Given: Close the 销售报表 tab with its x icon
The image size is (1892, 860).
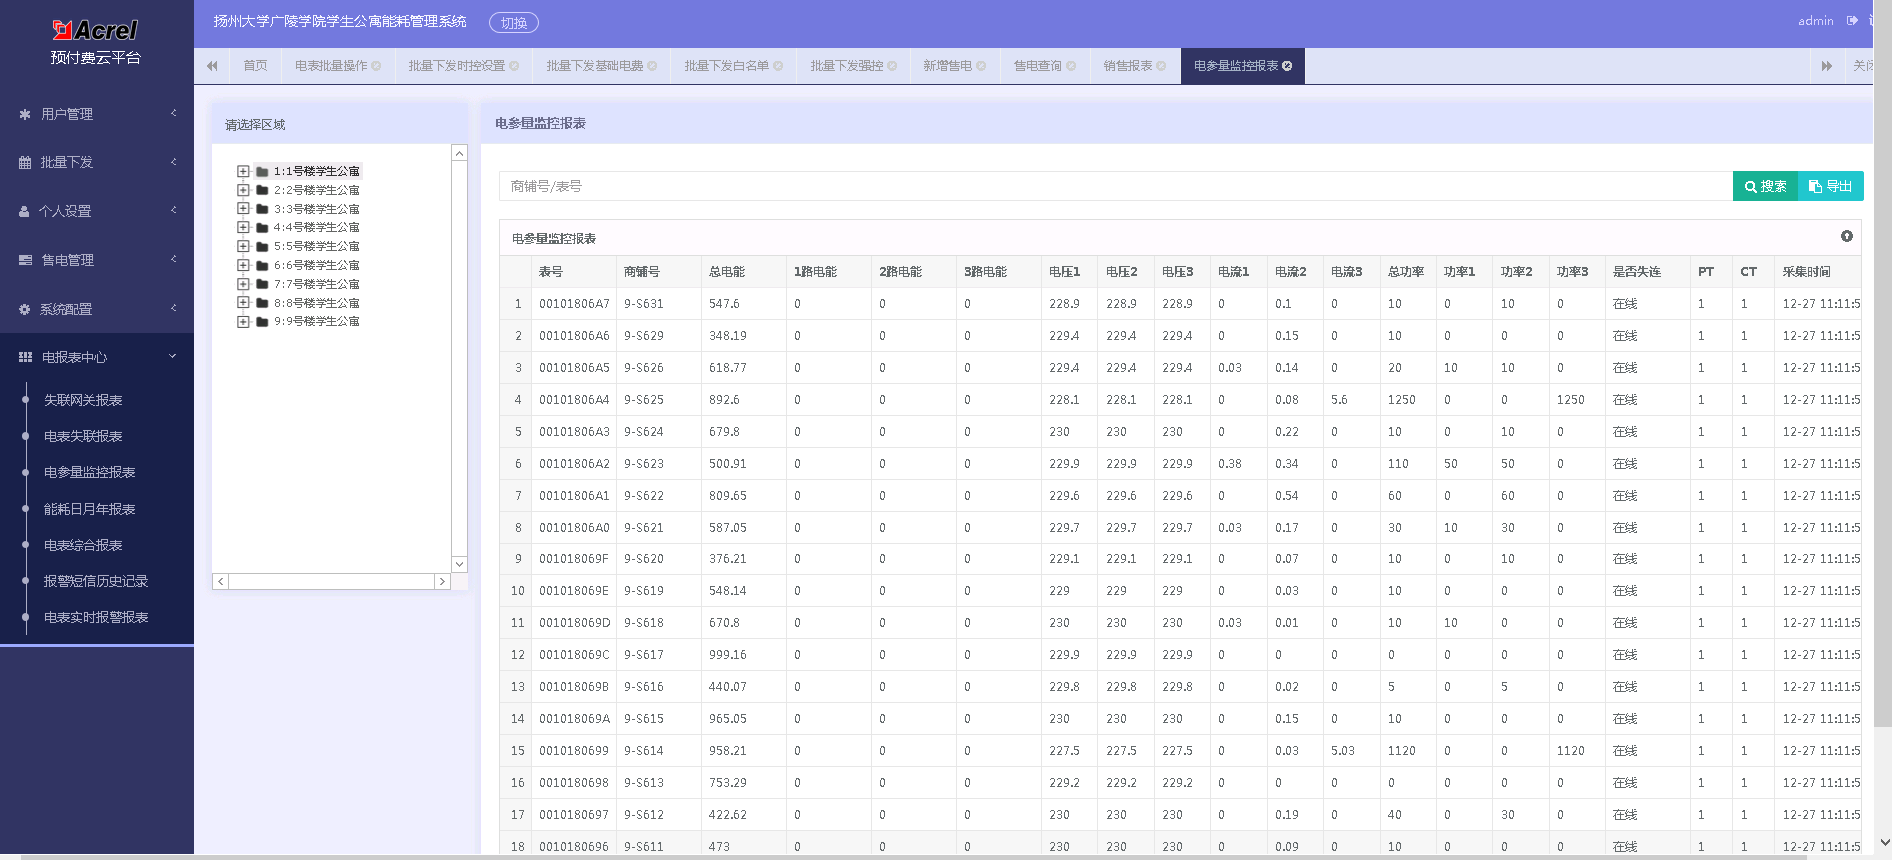Looking at the screenshot, I should click(x=1161, y=66).
